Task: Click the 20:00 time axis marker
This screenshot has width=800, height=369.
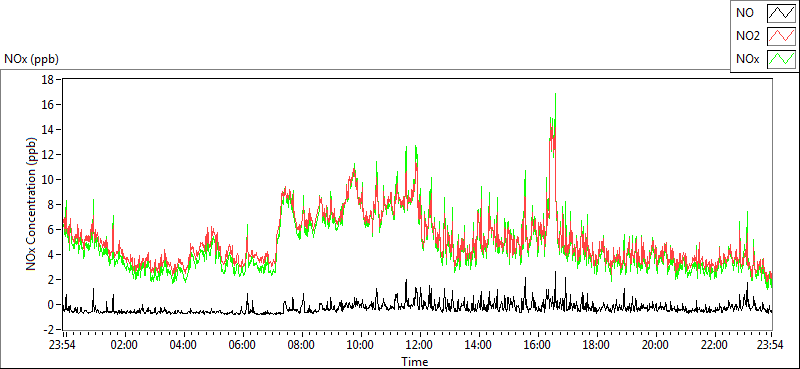Action: [x=654, y=345]
